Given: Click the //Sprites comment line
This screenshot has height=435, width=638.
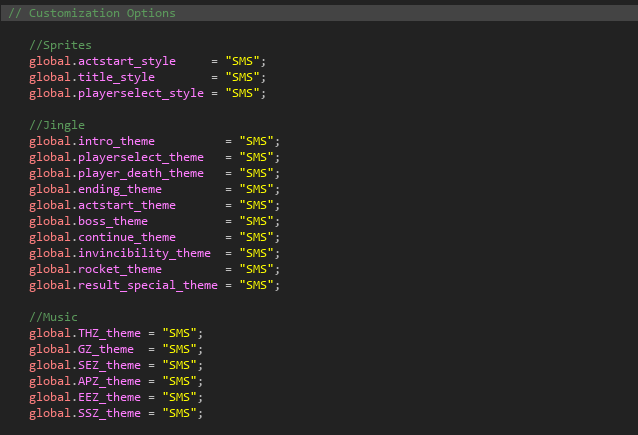Looking at the screenshot, I should click(60, 46).
